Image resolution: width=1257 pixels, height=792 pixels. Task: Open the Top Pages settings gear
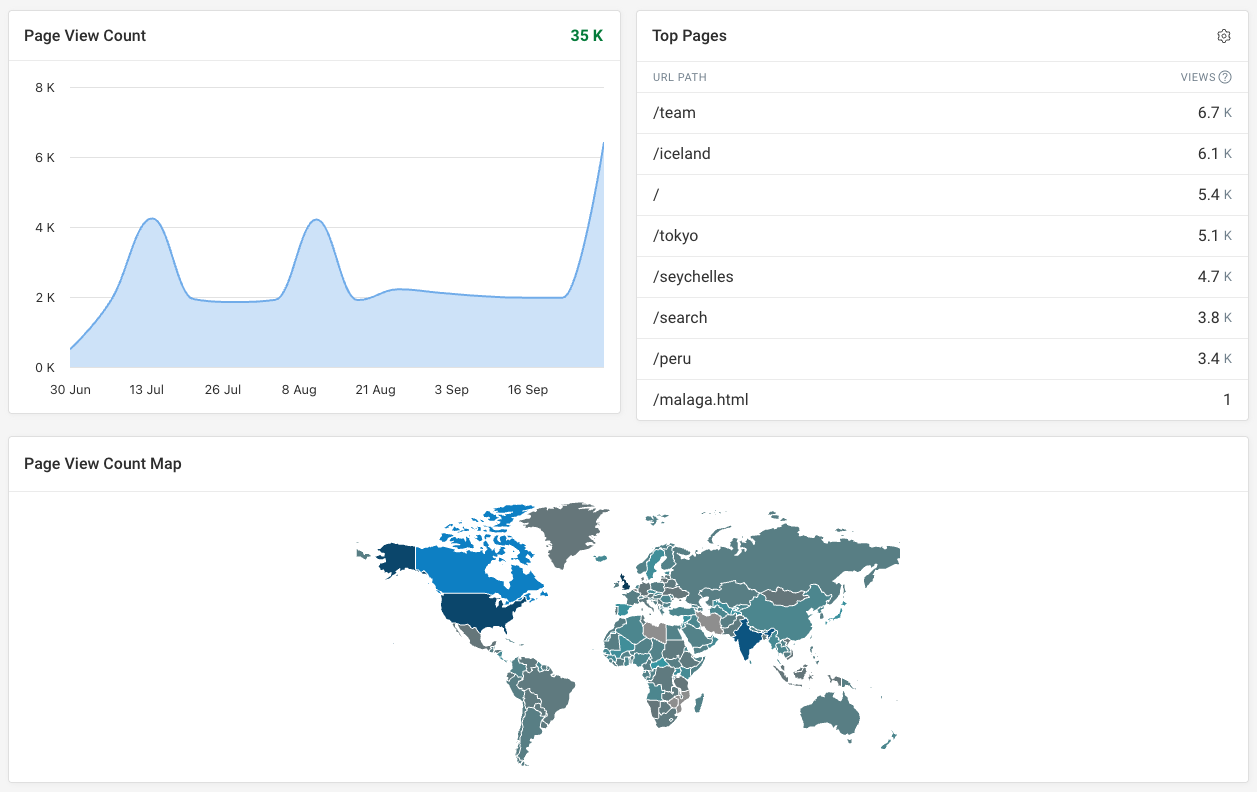[x=1223, y=35]
